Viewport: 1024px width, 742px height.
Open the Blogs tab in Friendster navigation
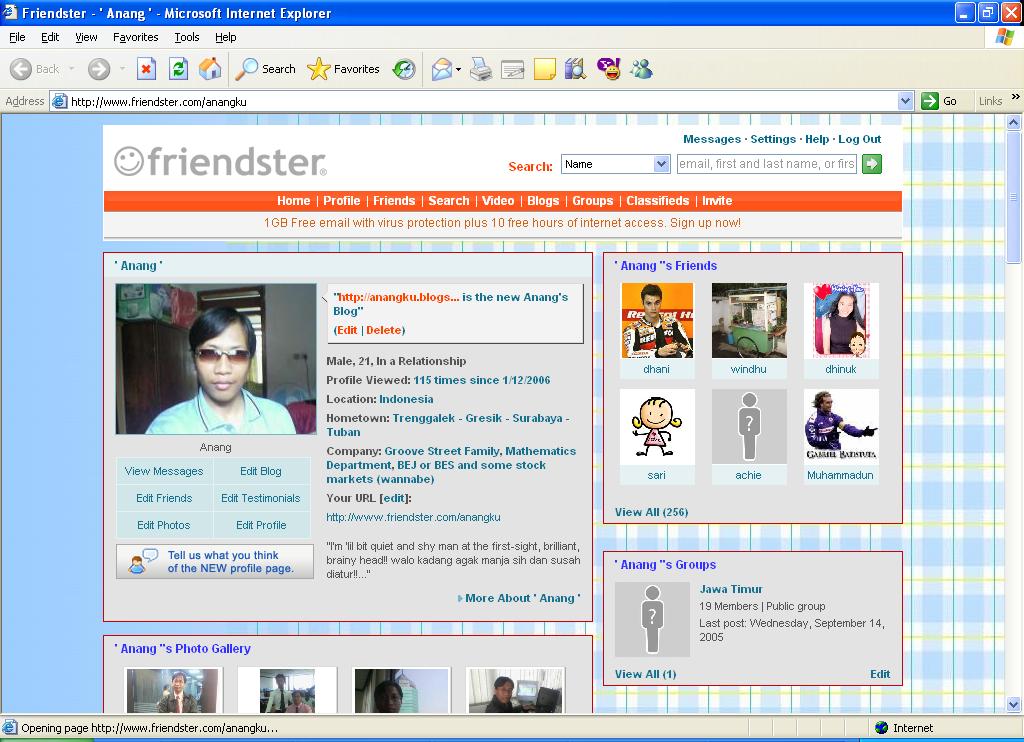tap(543, 201)
